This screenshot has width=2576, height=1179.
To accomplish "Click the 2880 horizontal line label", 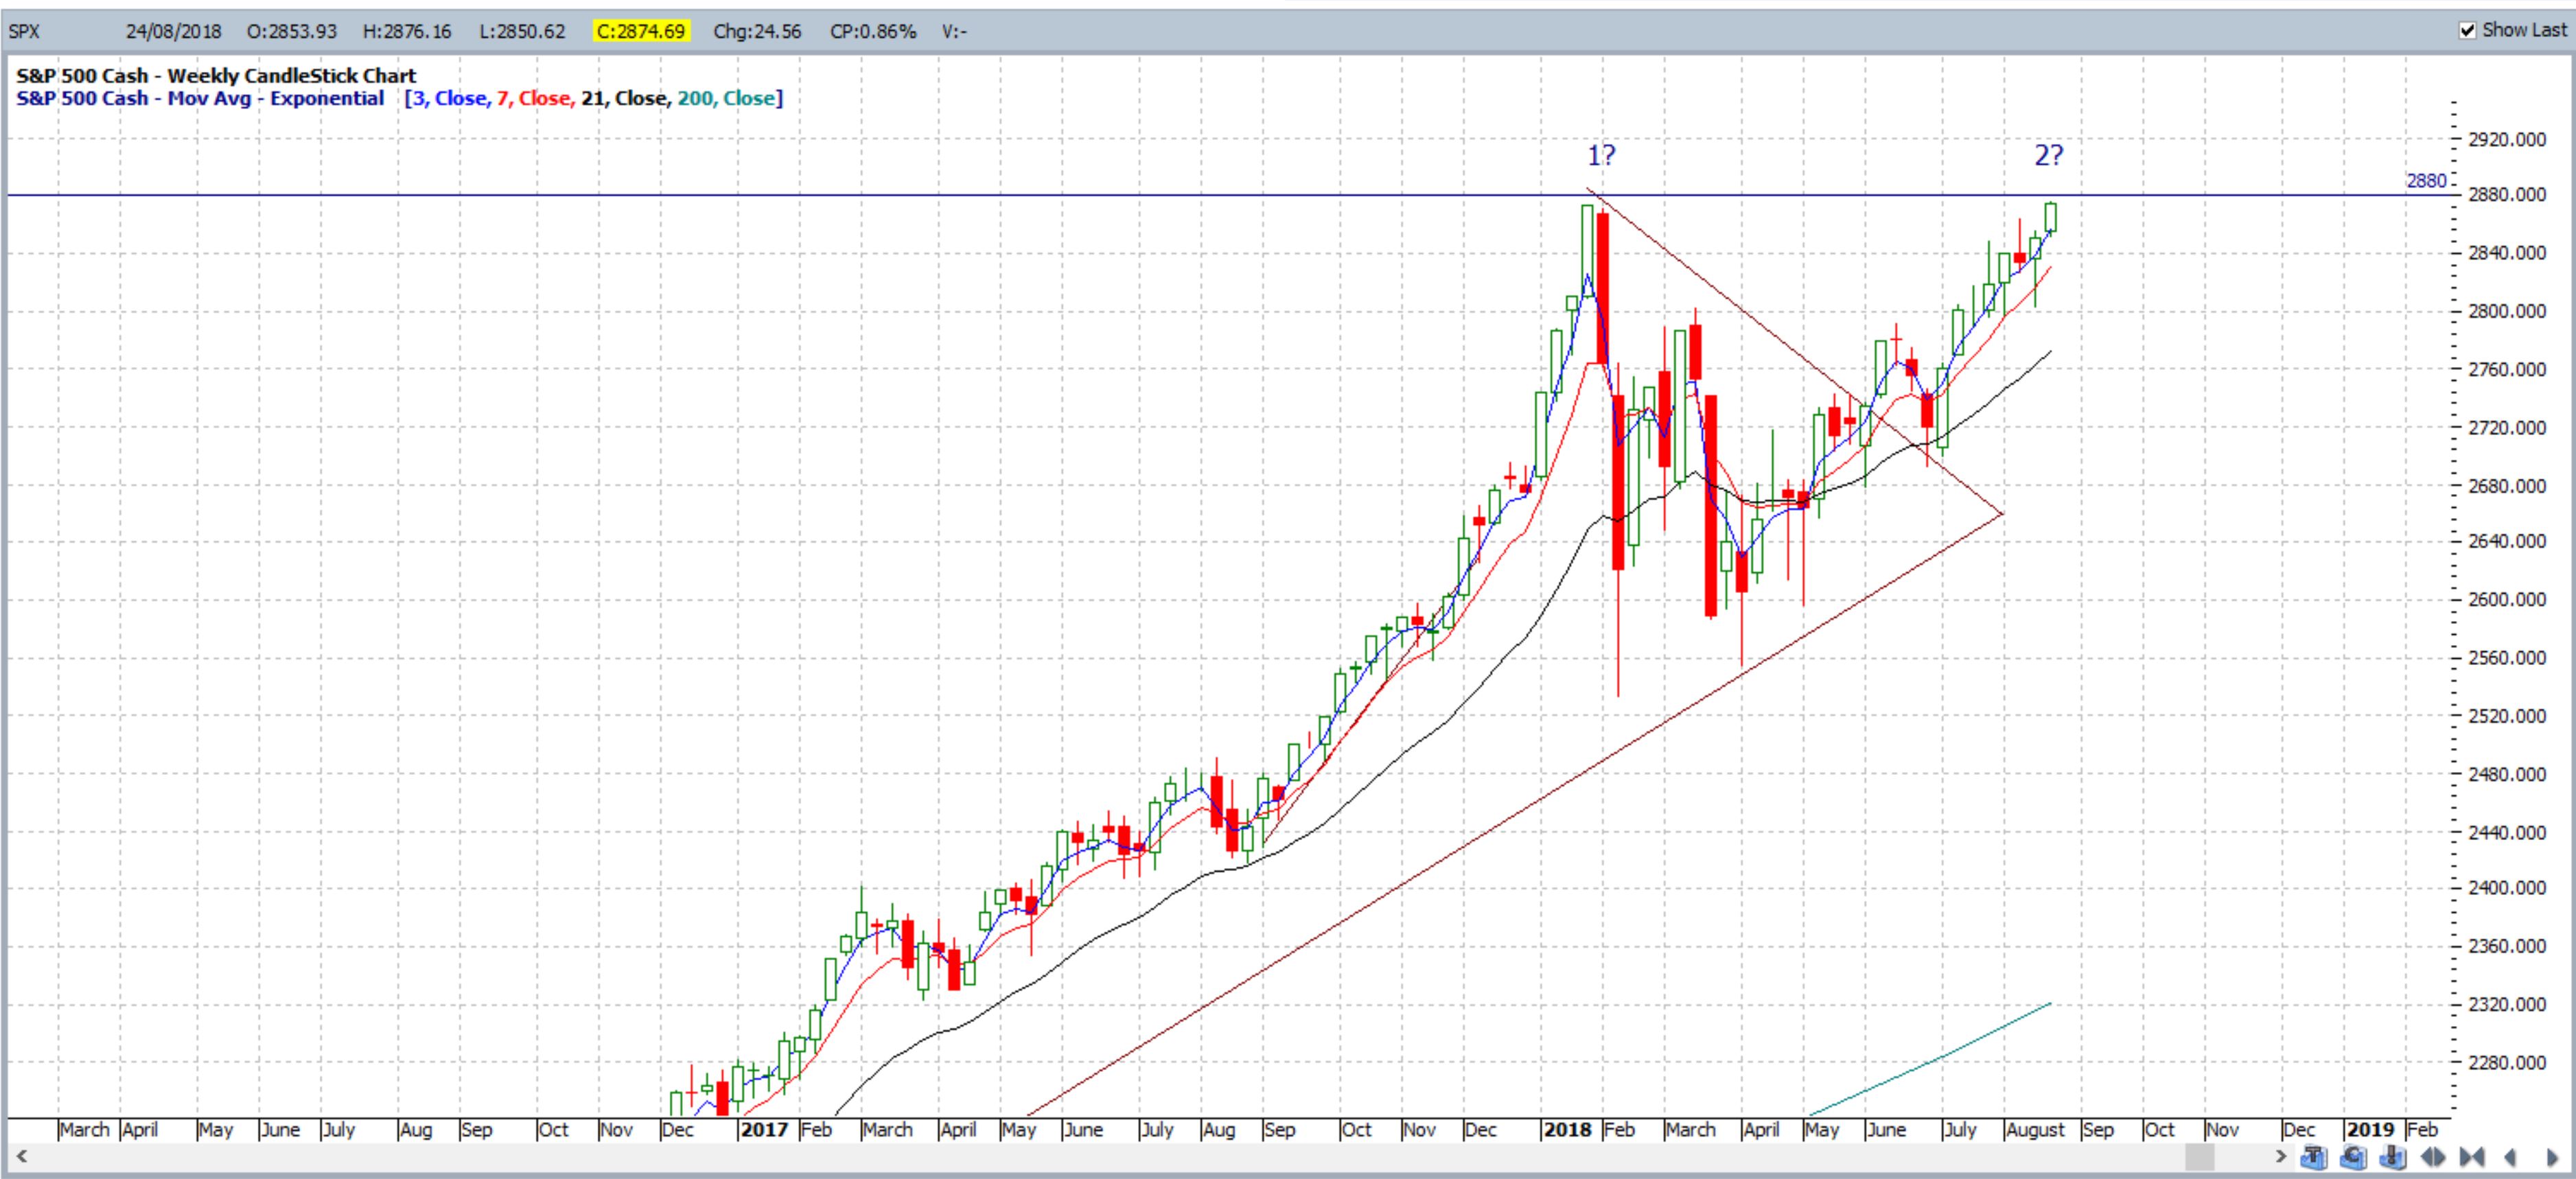I will tap(2426, 181).
